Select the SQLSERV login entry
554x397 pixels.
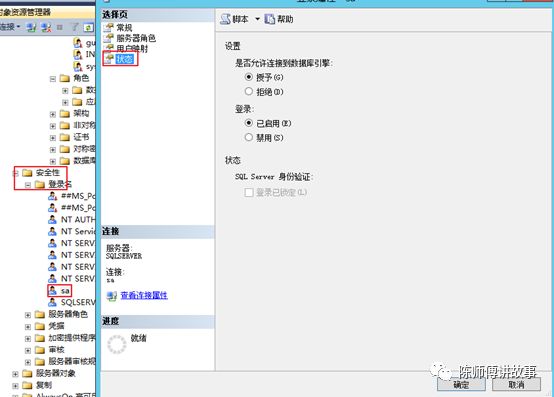pyautogui.click(x=78, y=302)
